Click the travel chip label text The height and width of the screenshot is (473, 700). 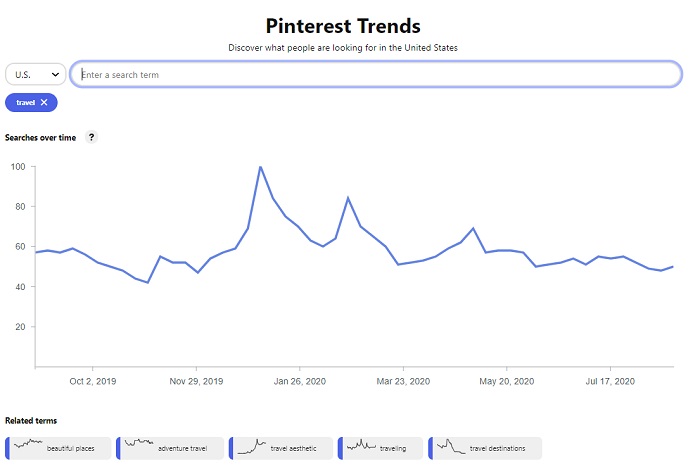[x=25, y=103]
